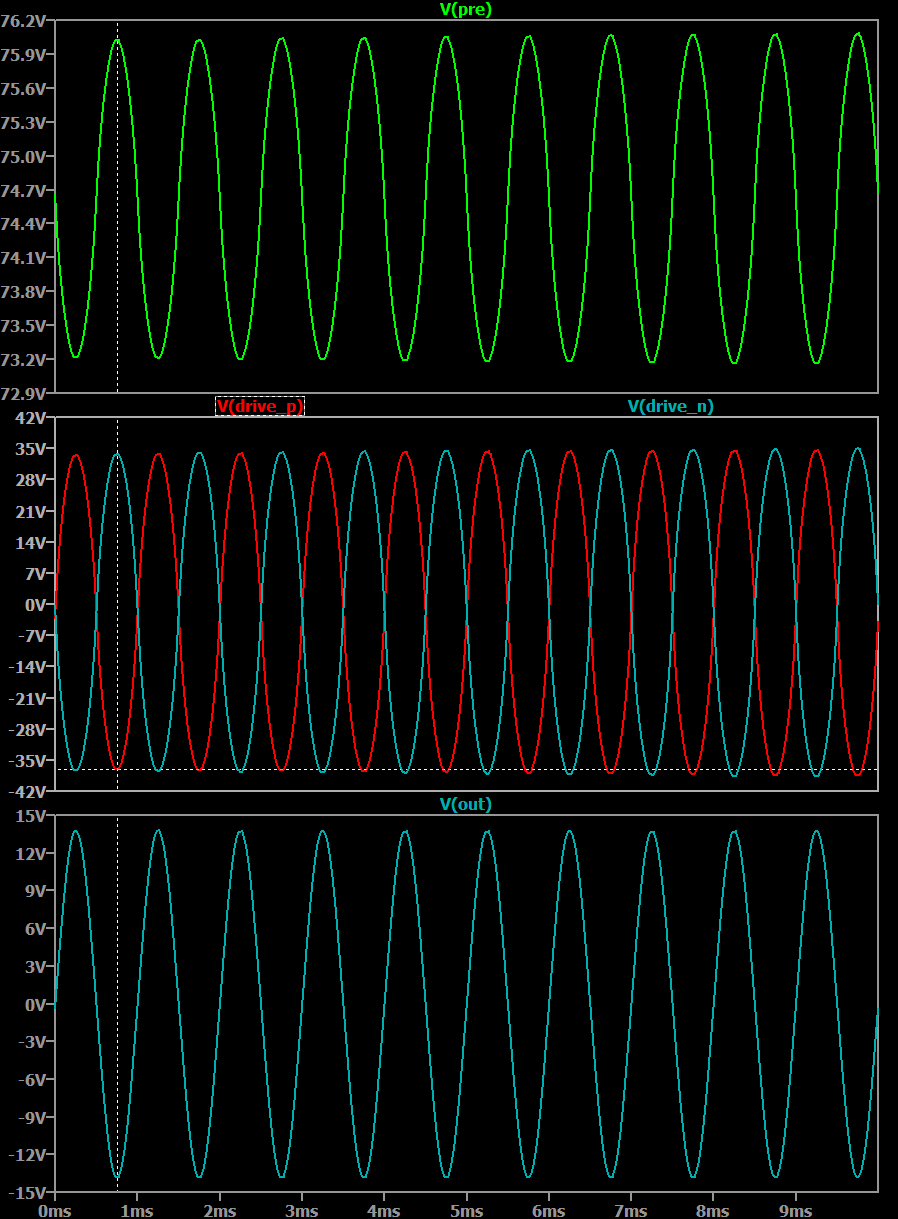Click the -9V axis value
This screenshot has width=898, height=1219.
point(32,1118)
